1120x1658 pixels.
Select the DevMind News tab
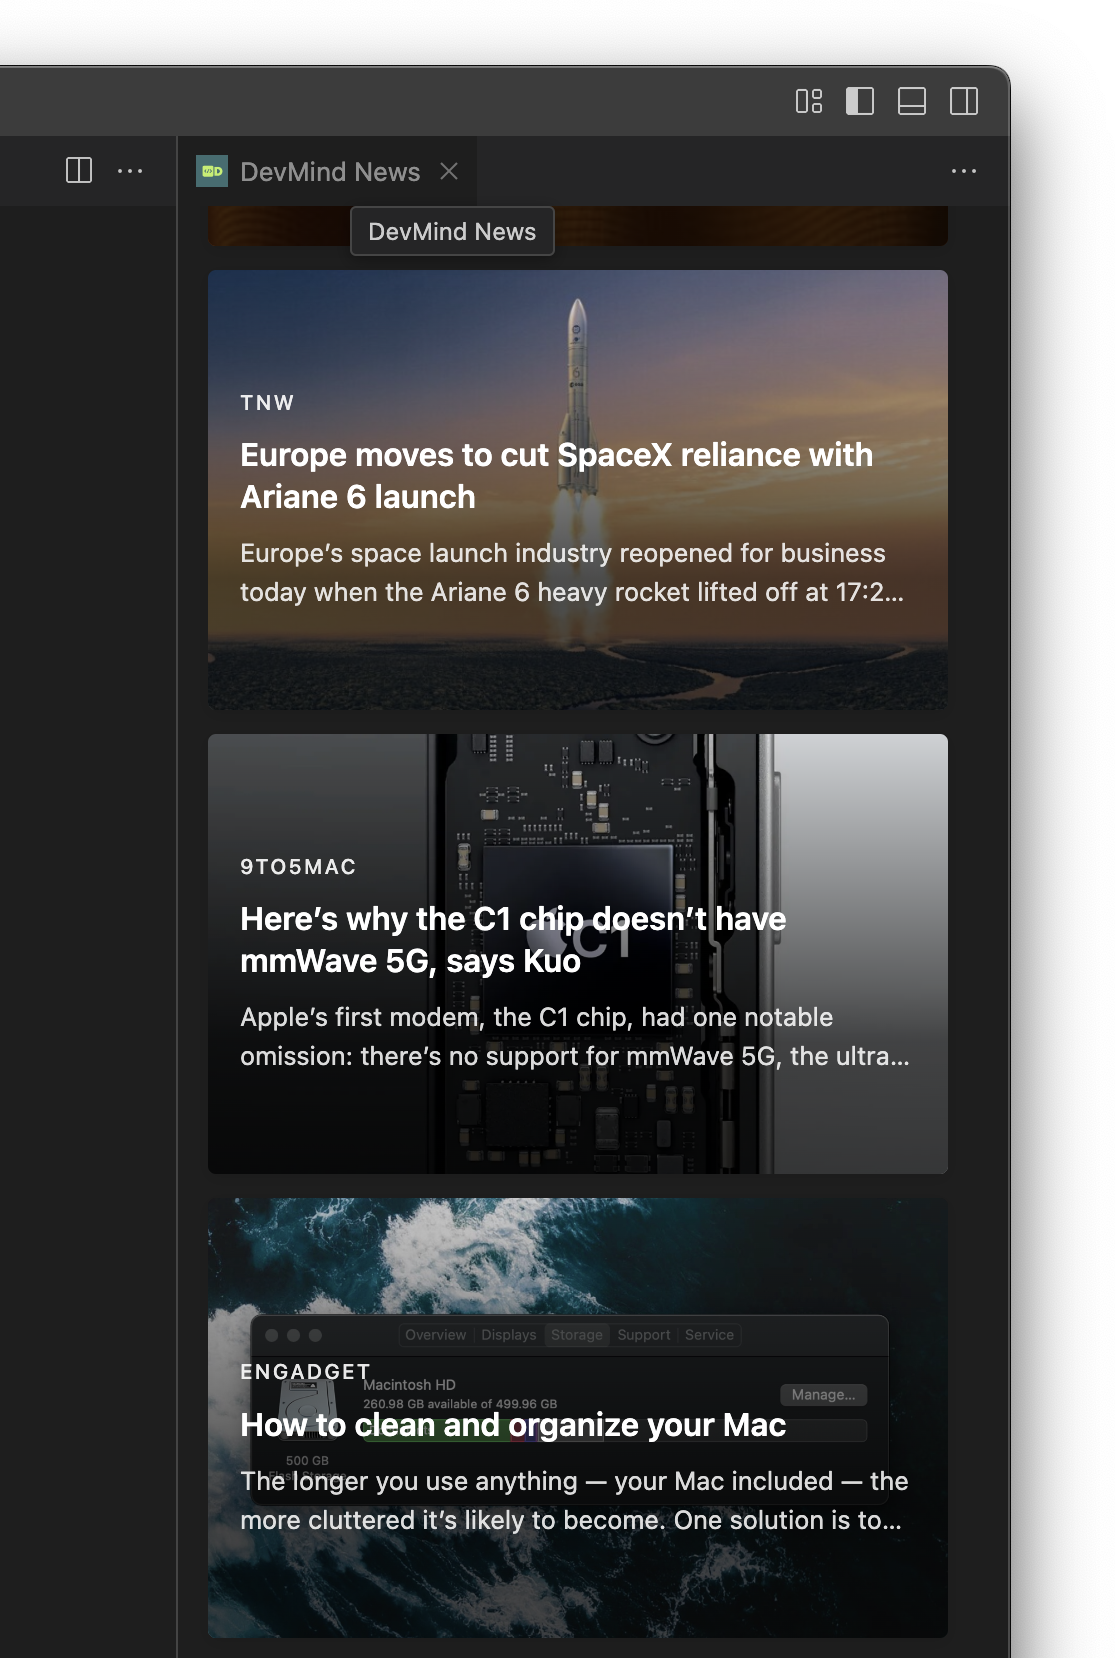328,172
